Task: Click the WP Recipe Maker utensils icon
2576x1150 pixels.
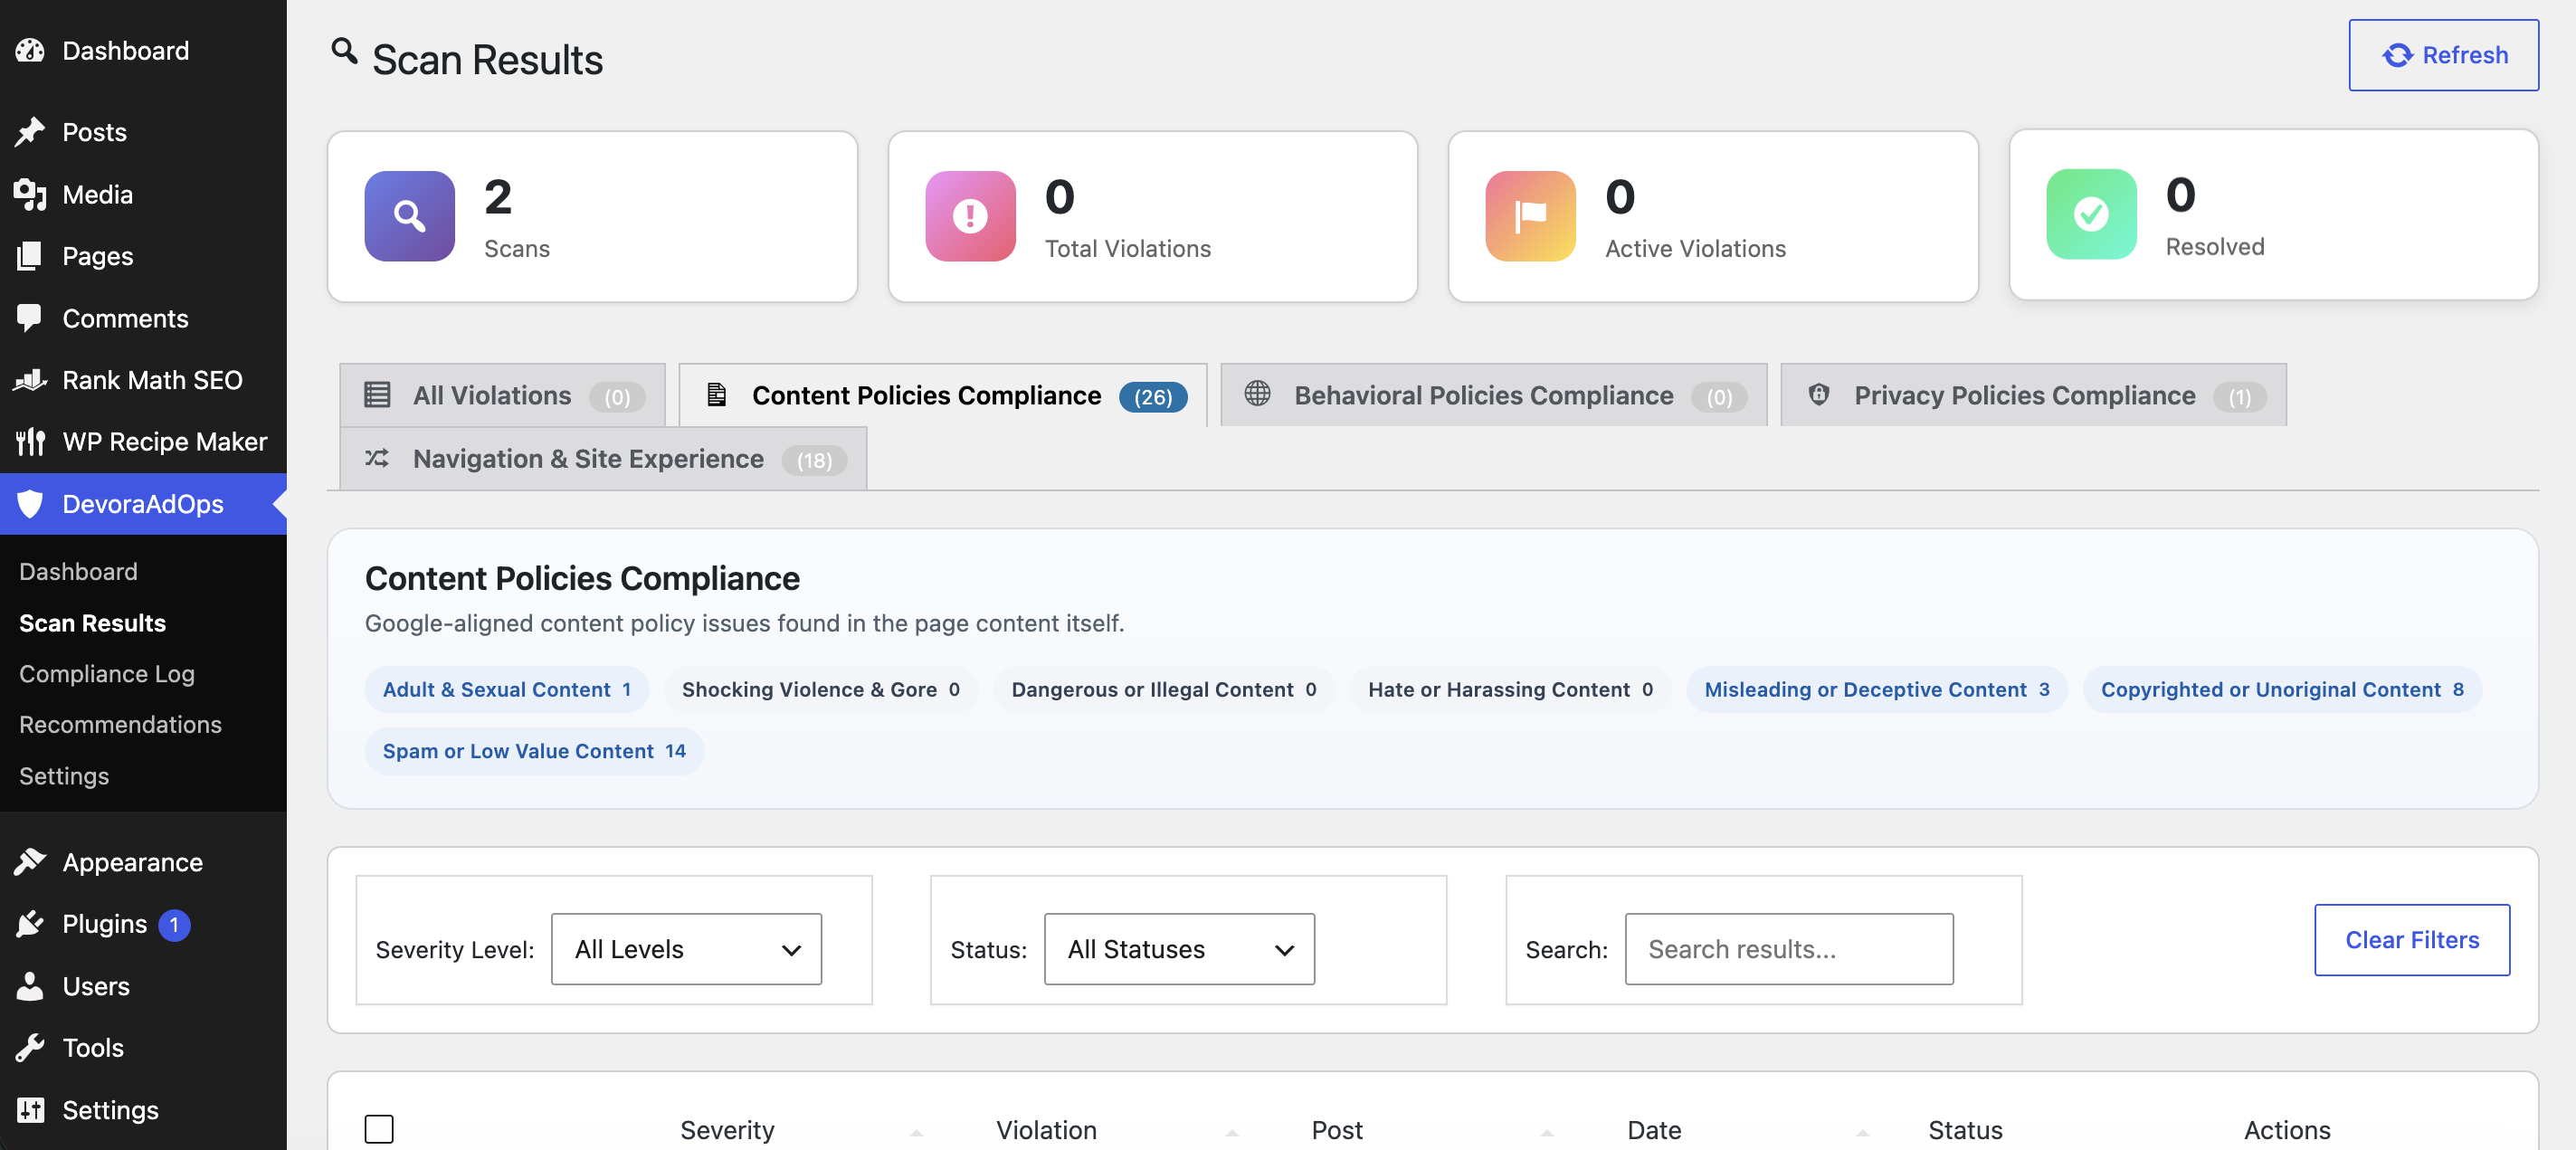Action: [x=30, y=441]
